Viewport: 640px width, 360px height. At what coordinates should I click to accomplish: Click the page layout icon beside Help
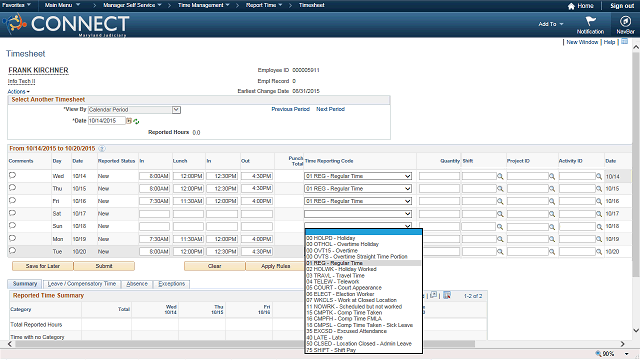click(x=624, y=42)
